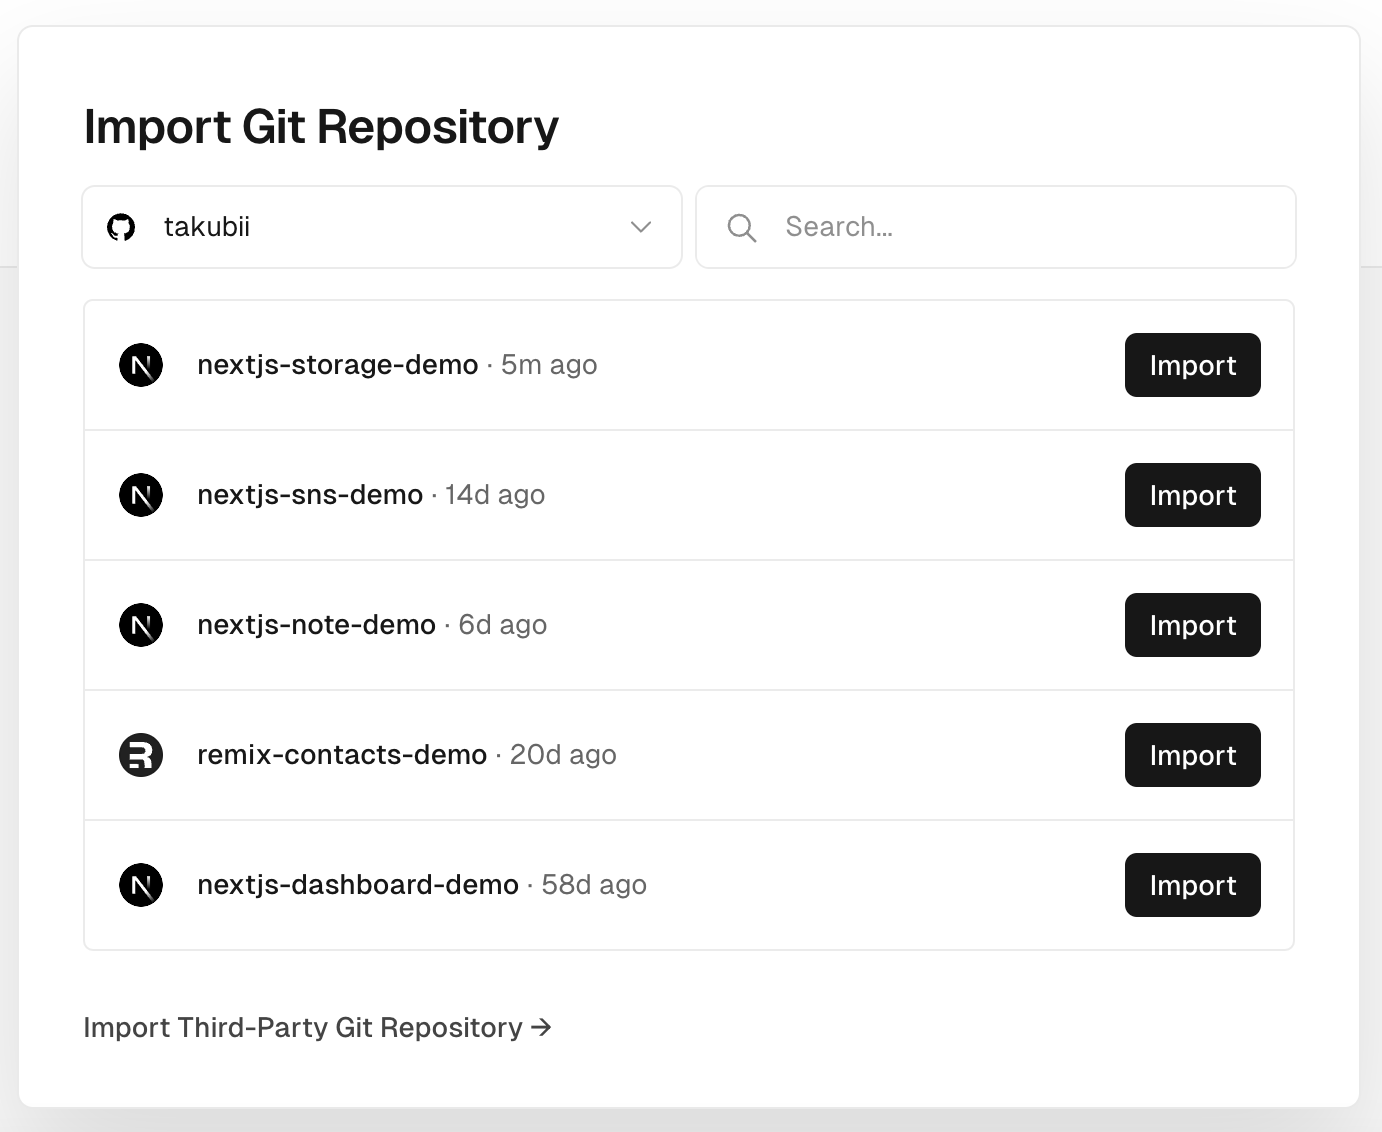Click the '58d ago' timestamp
Image resolution: width=1382 pixels, height=1132 pixels.
(x=594, y=885)
